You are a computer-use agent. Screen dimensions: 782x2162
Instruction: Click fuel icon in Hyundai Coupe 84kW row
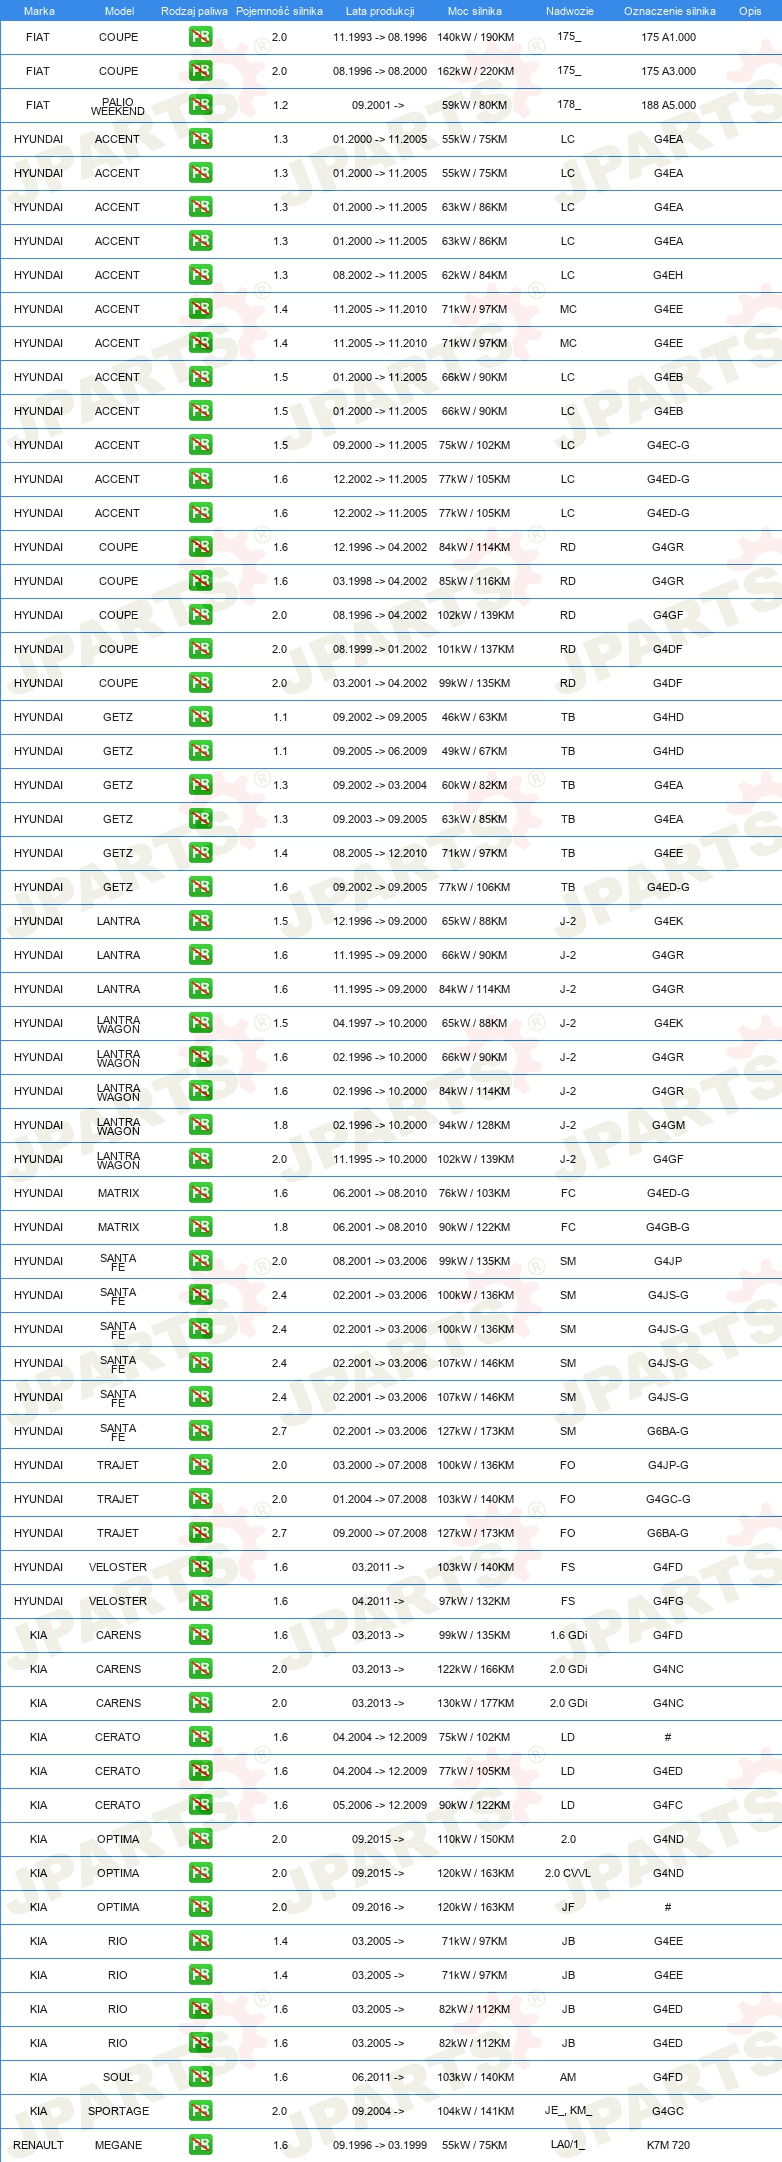(200, 547)
